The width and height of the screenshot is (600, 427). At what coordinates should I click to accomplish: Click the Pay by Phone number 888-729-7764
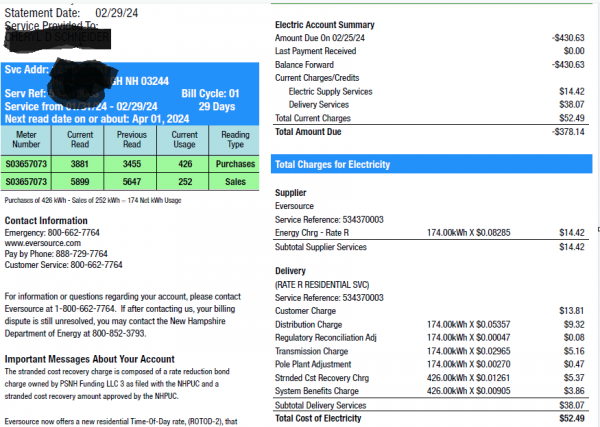coord(82,254)
